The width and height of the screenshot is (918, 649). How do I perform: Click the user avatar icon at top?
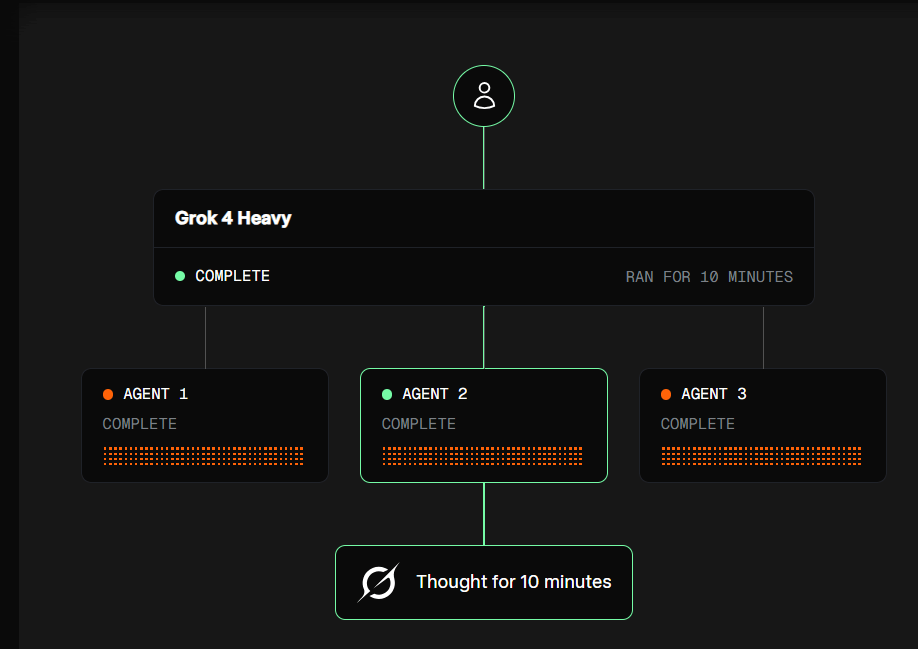pyautogui.click(x=484, y=96)
